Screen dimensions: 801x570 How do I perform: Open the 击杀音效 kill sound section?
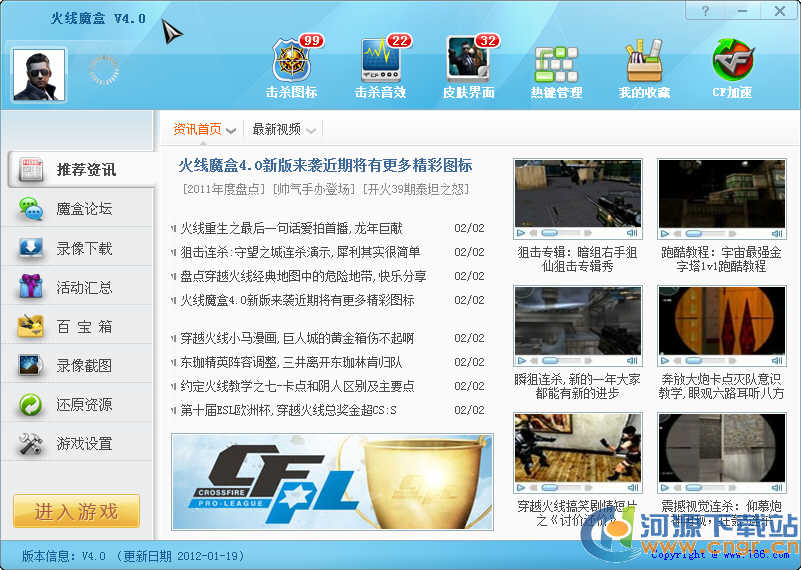point(380,68)
